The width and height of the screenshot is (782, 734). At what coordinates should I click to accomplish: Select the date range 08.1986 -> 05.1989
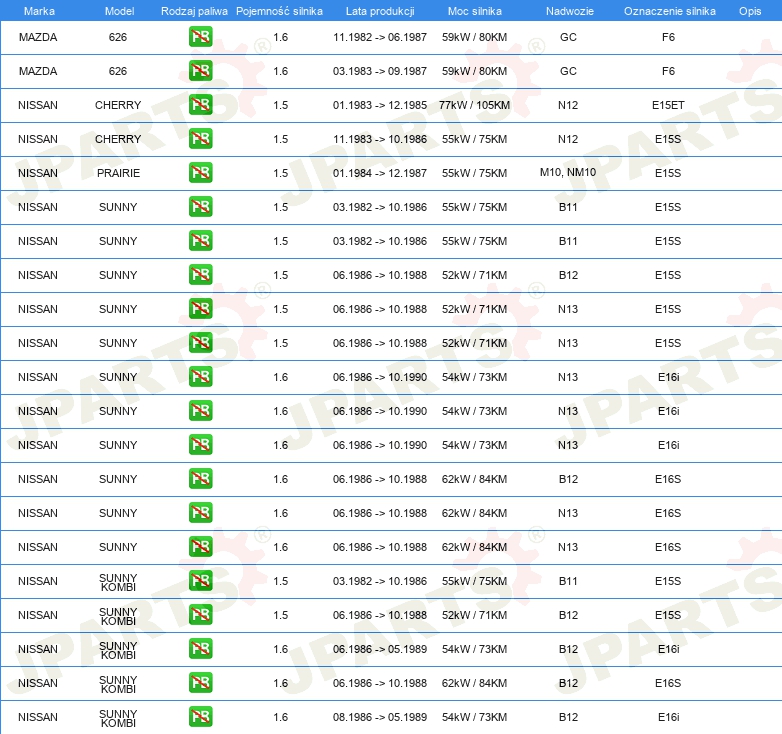[x=380, y=717]
